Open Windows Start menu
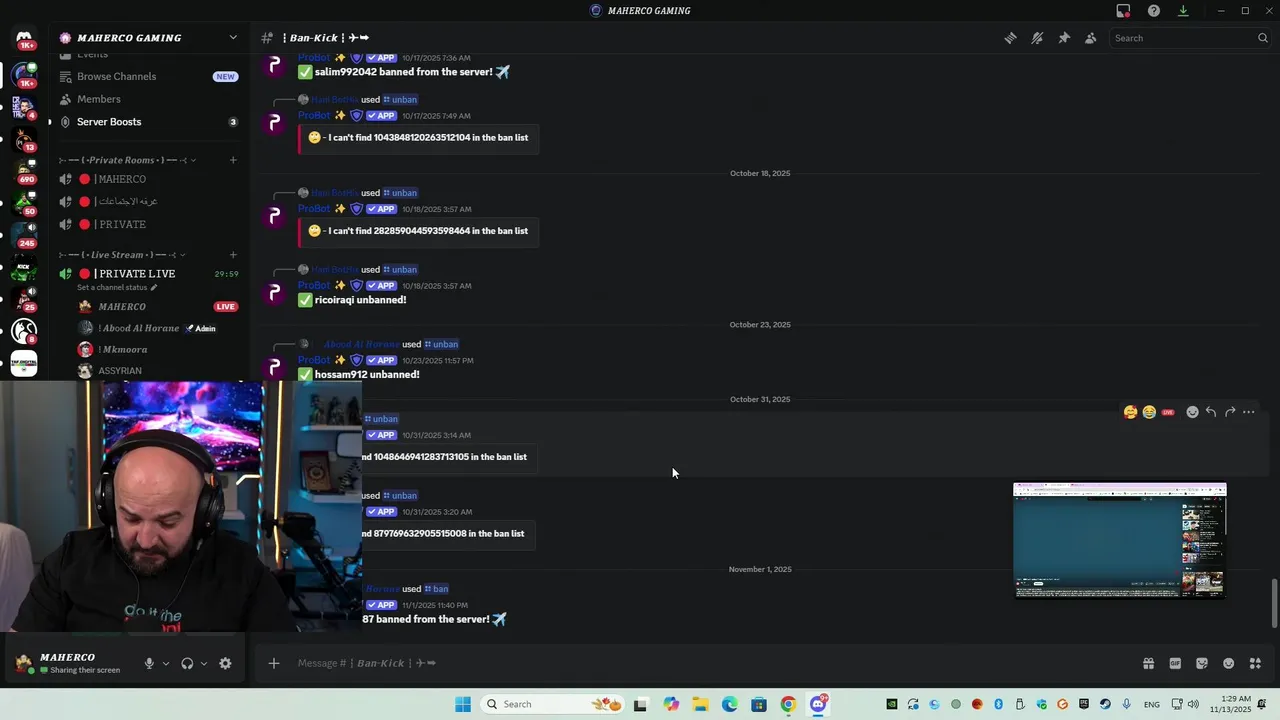 [x=463, y=704]
